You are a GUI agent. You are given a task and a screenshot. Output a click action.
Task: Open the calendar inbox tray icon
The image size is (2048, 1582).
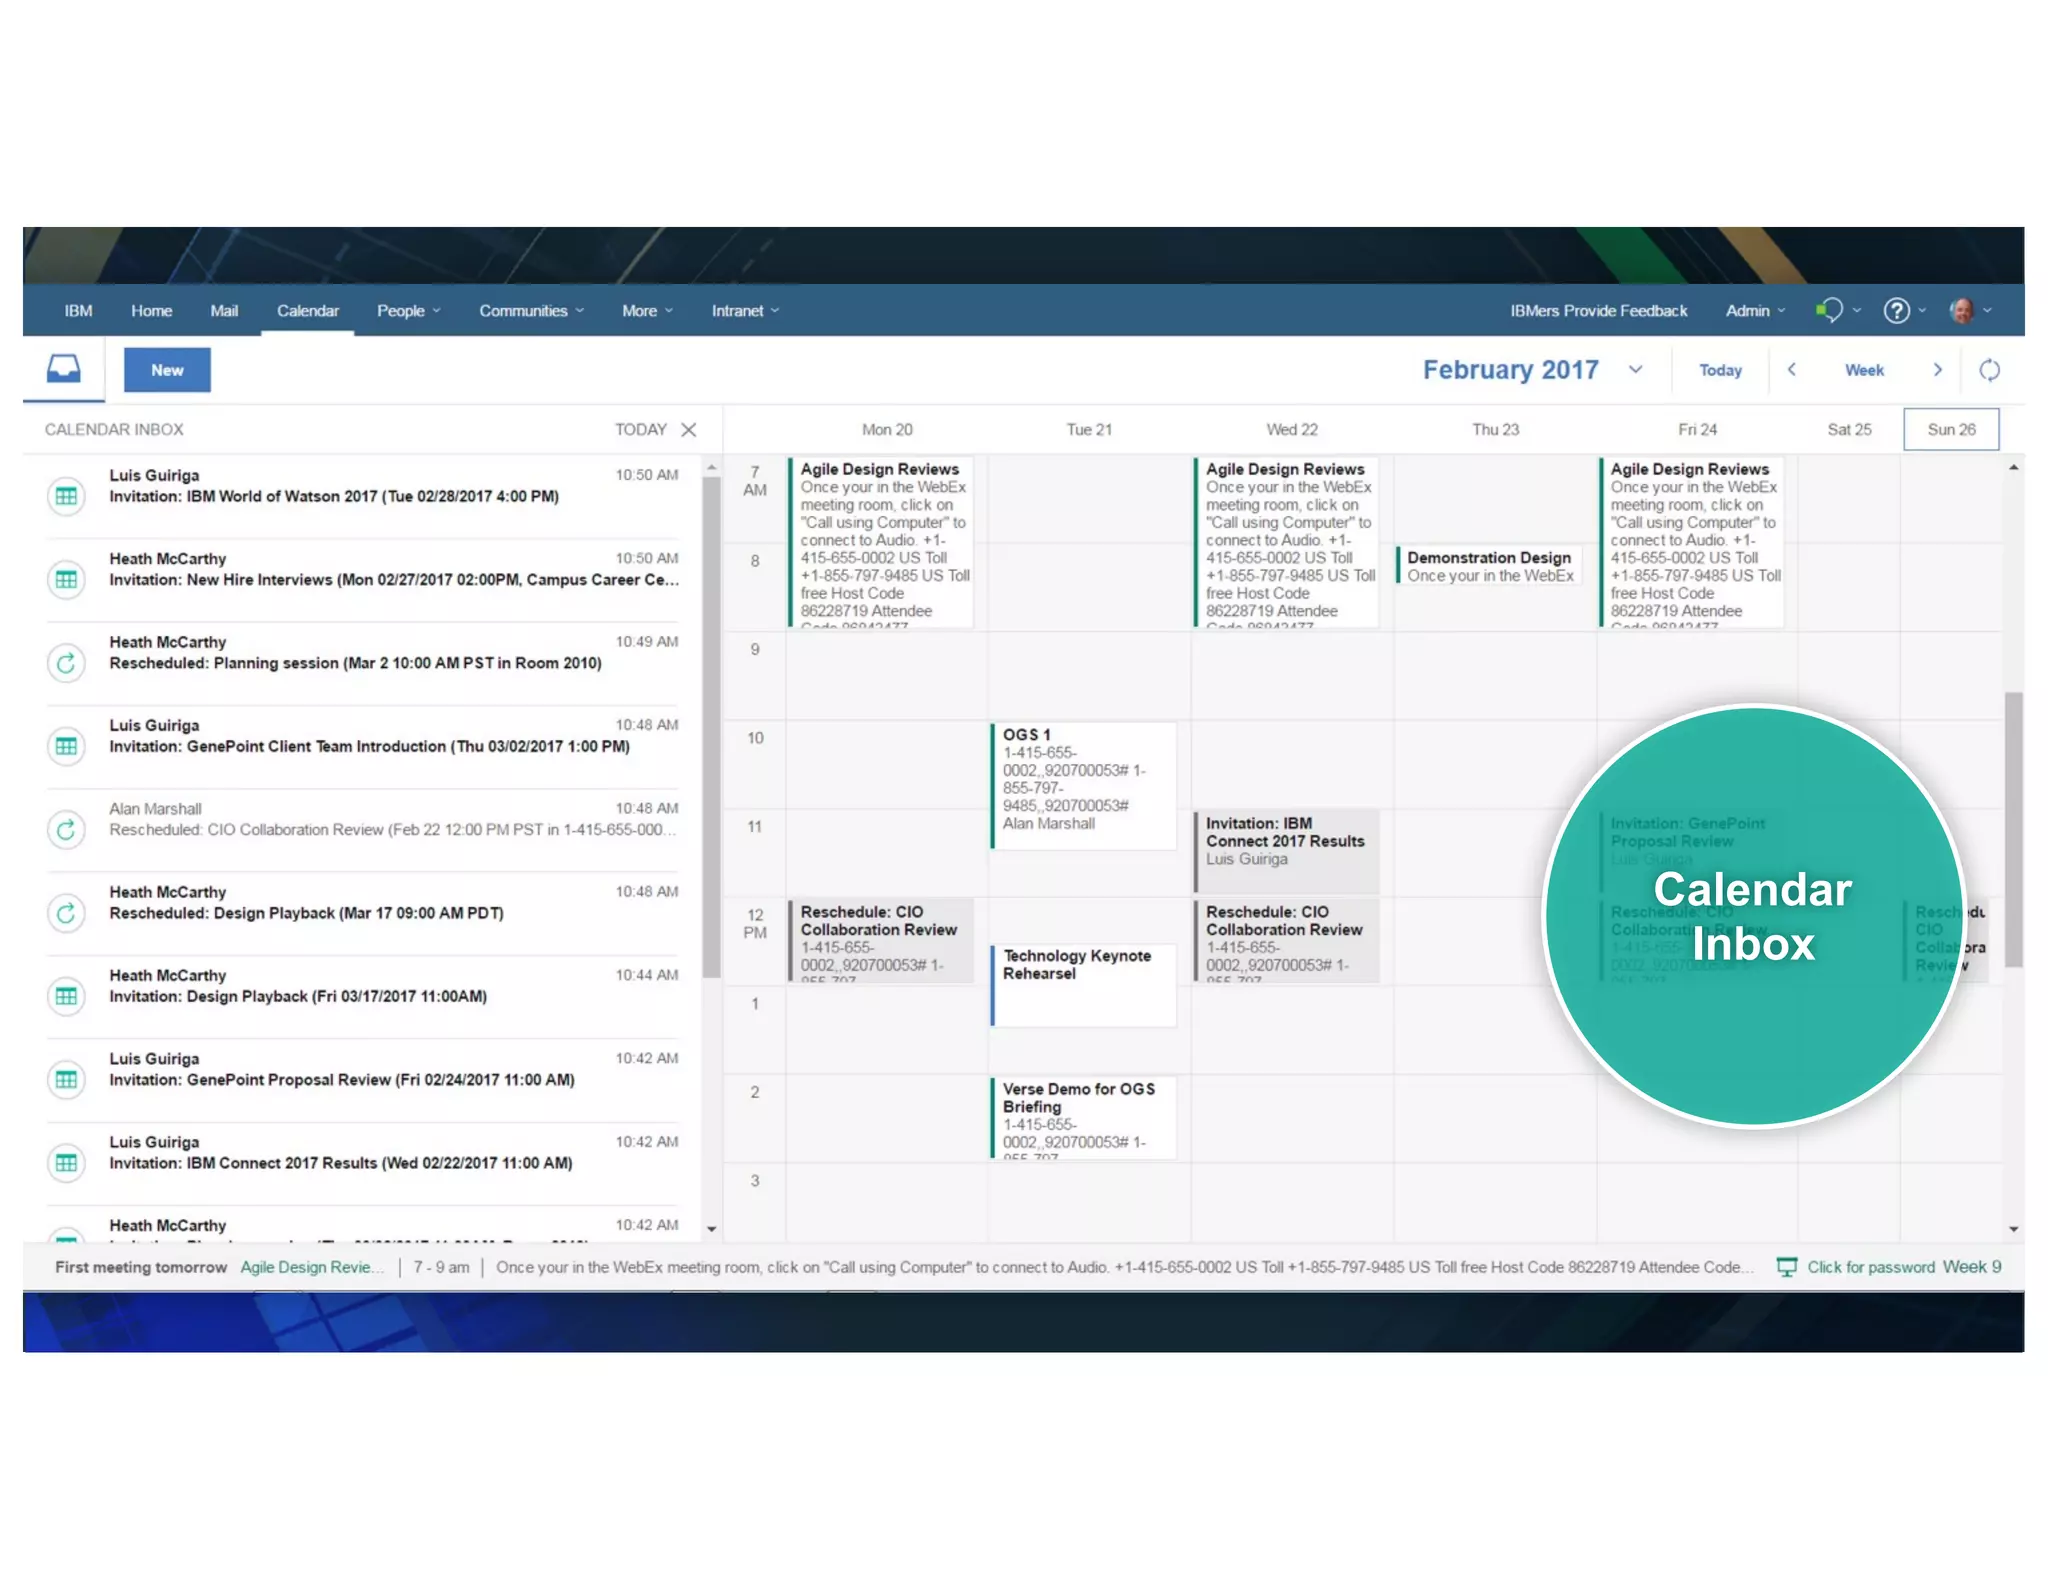pos(64,369)
